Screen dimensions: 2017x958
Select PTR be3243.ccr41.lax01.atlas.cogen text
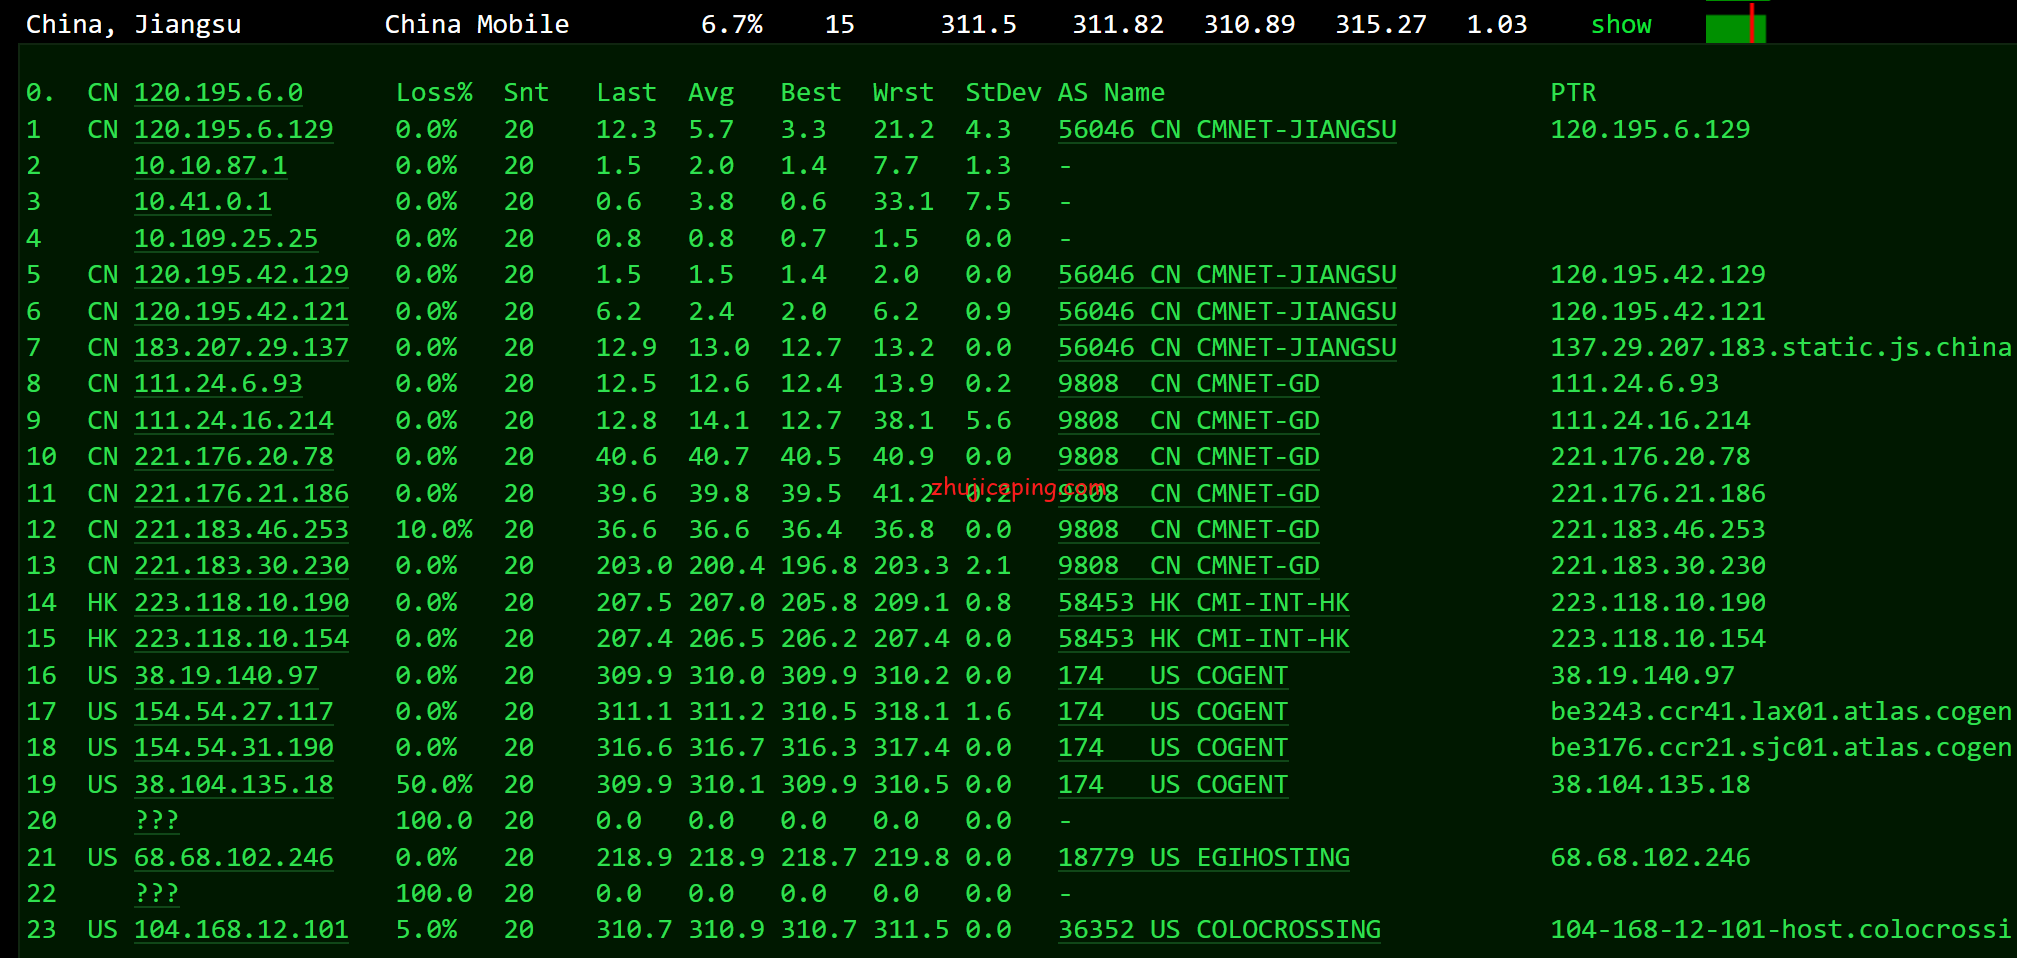(1781, 712)
